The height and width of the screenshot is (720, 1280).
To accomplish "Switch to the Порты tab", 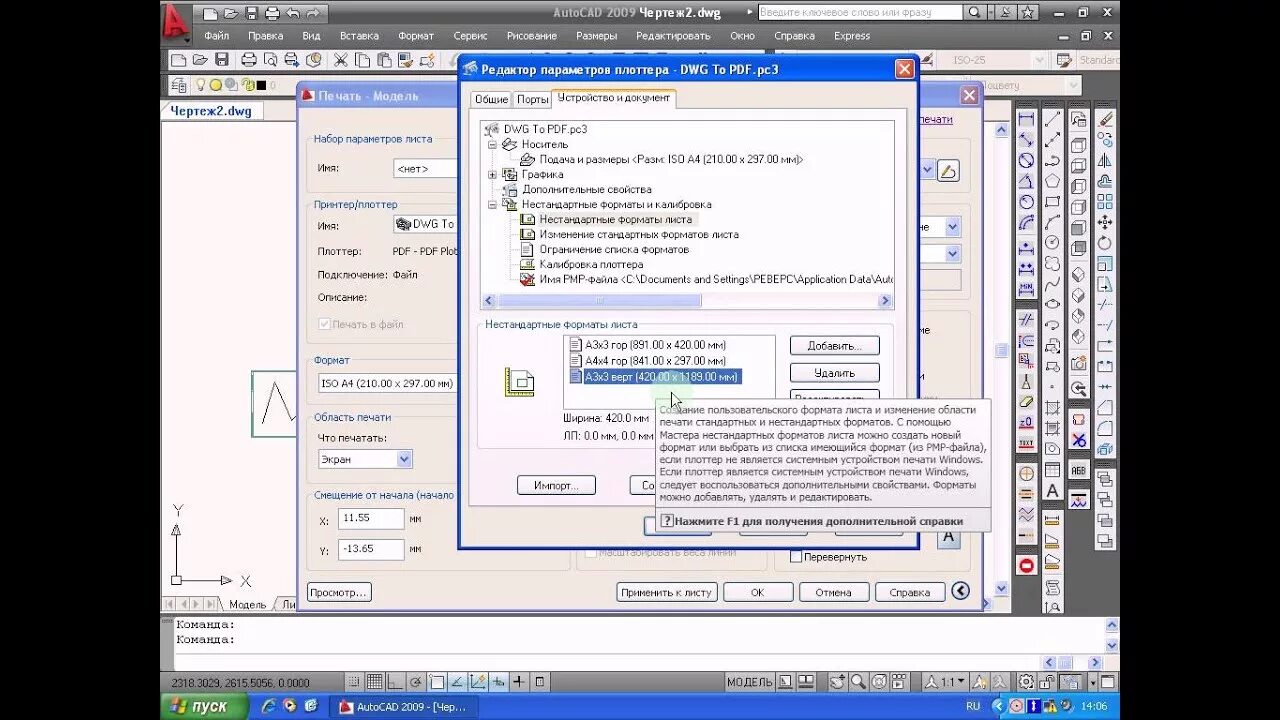I will pyautogui.click(x=533, y=99).
